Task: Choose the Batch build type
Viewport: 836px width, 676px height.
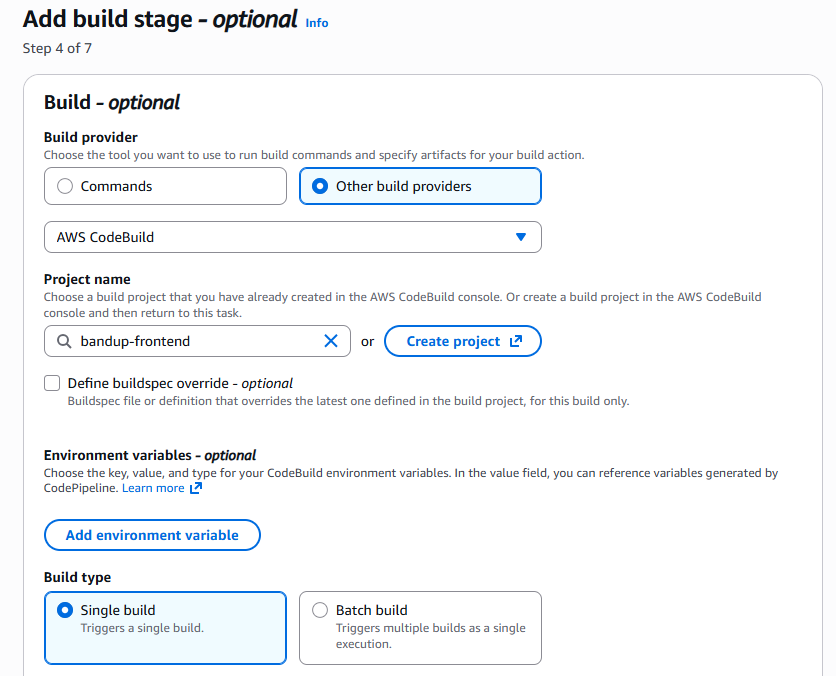Action: tap(320, 610)
